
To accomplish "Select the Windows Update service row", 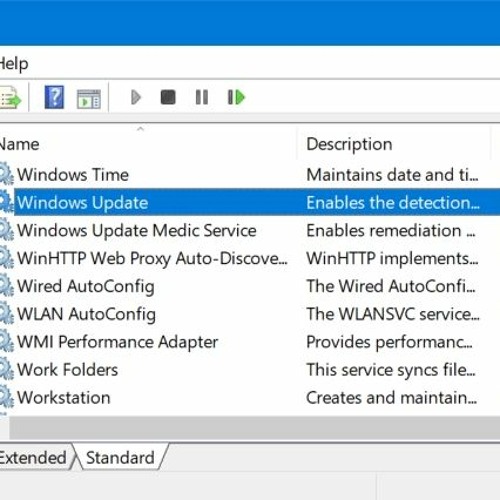I will pos(257,202).
